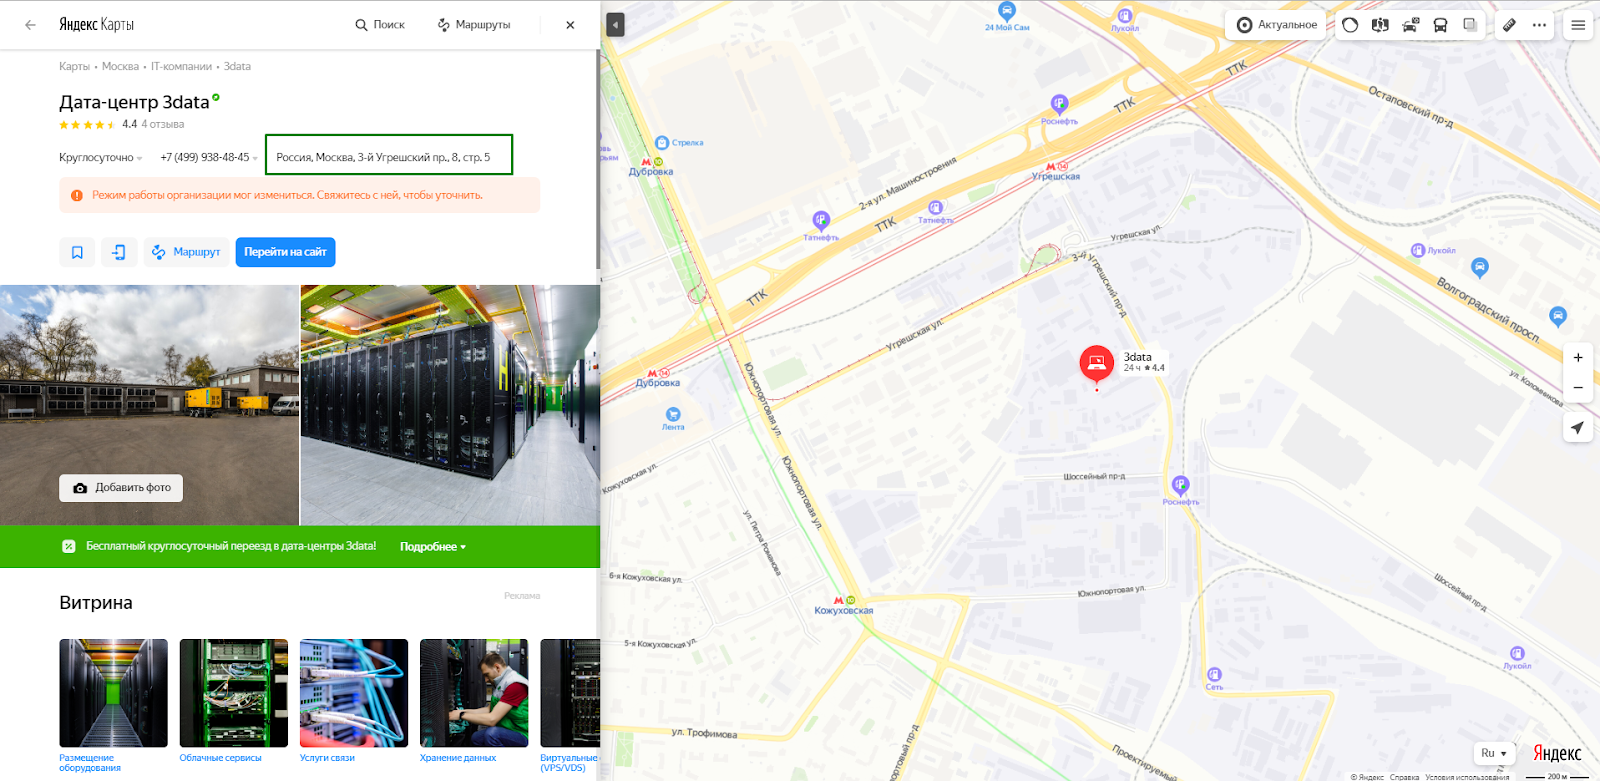Toggle the street panoramas layer icon

click(x=1380, y=25)
